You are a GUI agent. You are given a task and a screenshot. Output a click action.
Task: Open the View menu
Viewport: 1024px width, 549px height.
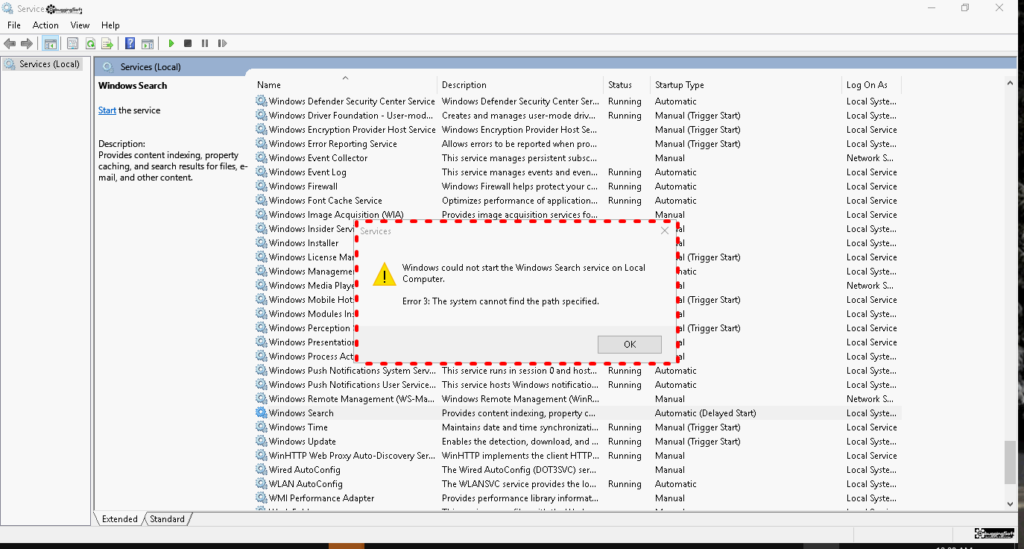[80, 25]
